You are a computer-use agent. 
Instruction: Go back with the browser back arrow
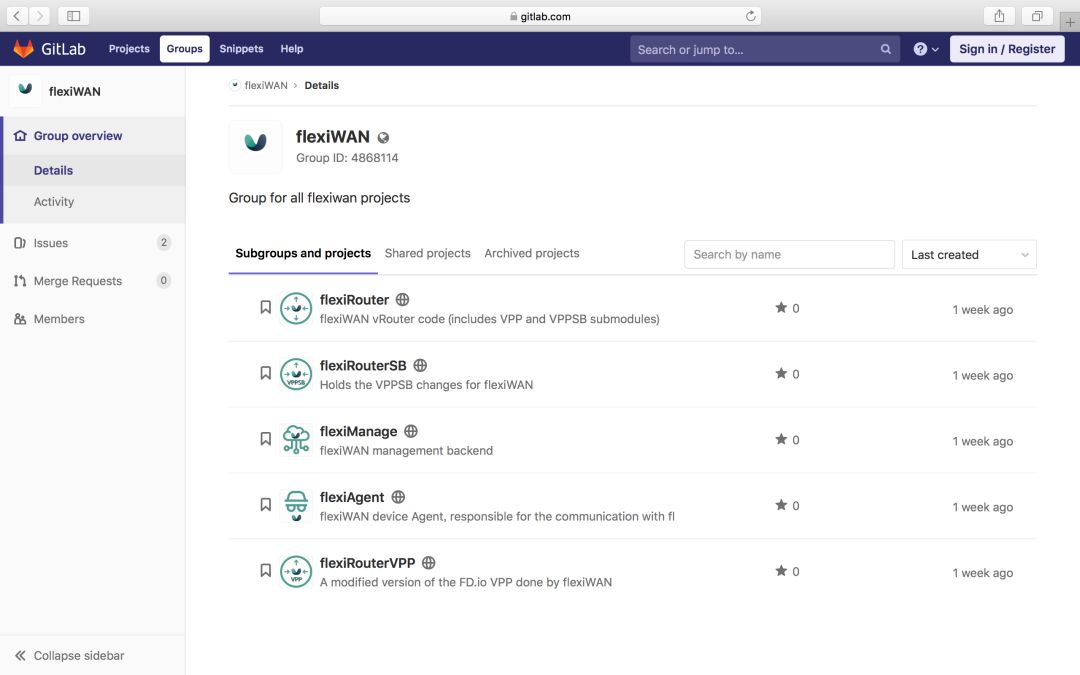point(17,16)
